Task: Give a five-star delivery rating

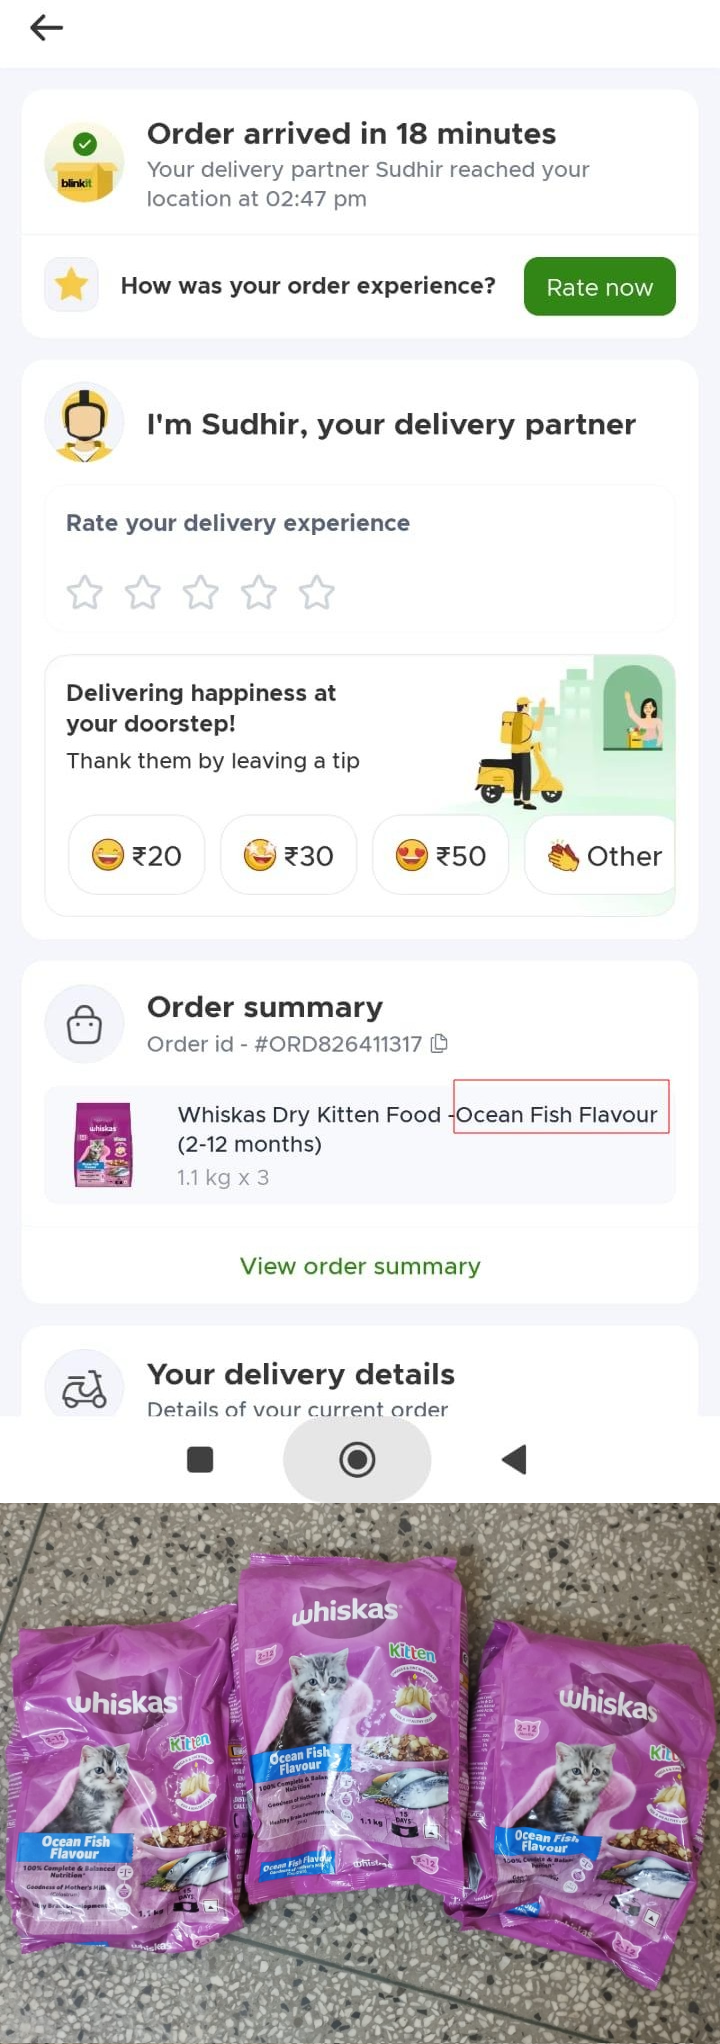Action: pyautogui.click(x=317, y=592)
